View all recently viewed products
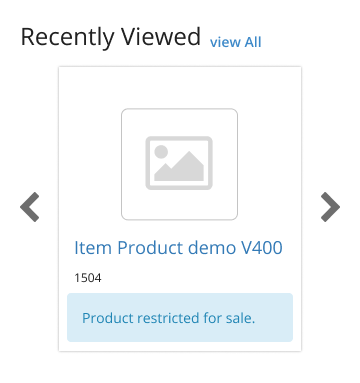Viewport: 360px width, 383px height. point(236,42)
